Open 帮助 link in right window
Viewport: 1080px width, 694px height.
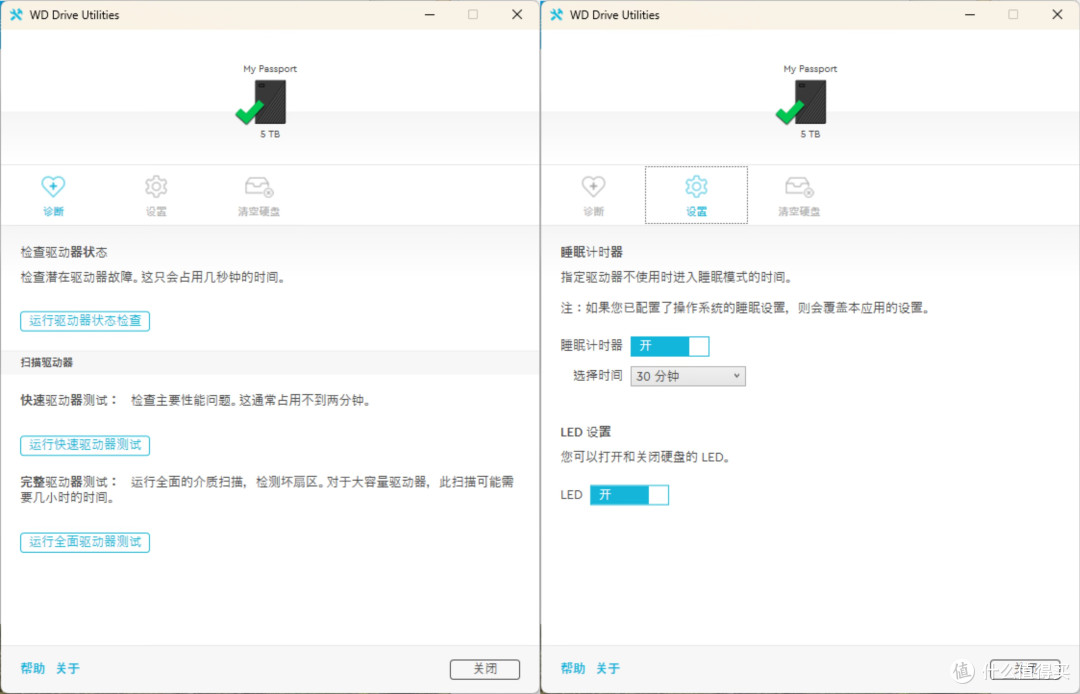point(572,669)
